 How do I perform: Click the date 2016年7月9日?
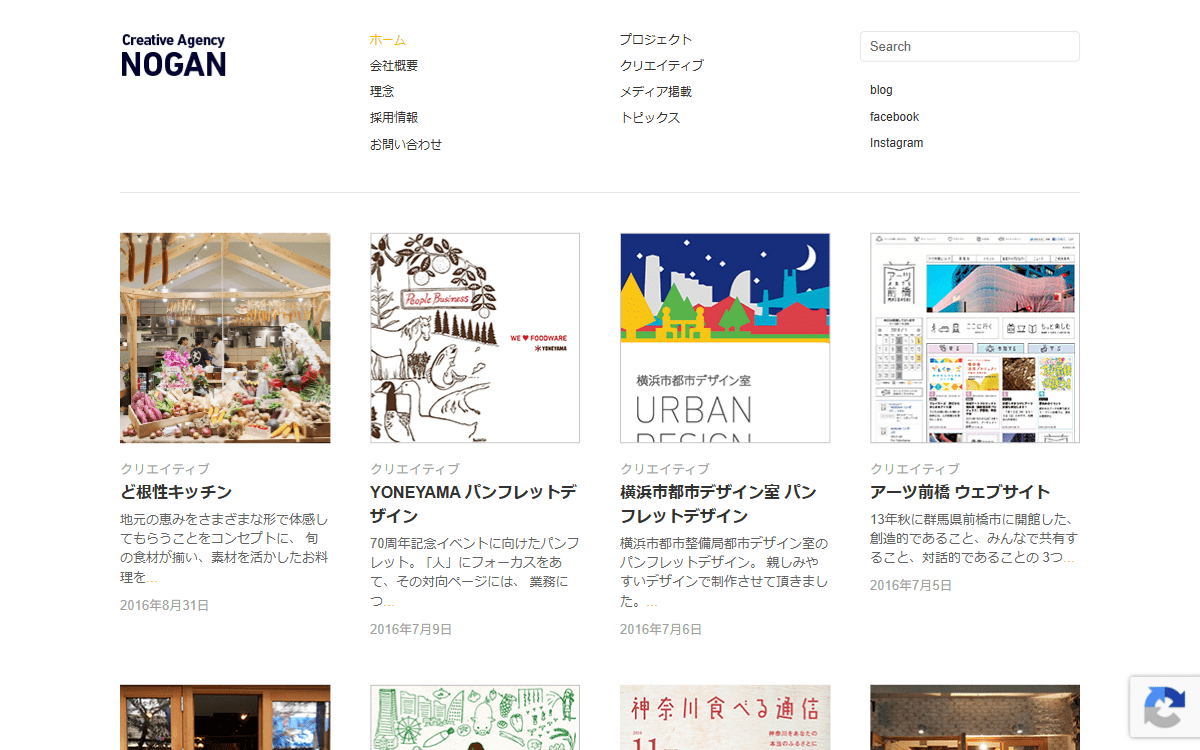(x=411, y=629)
